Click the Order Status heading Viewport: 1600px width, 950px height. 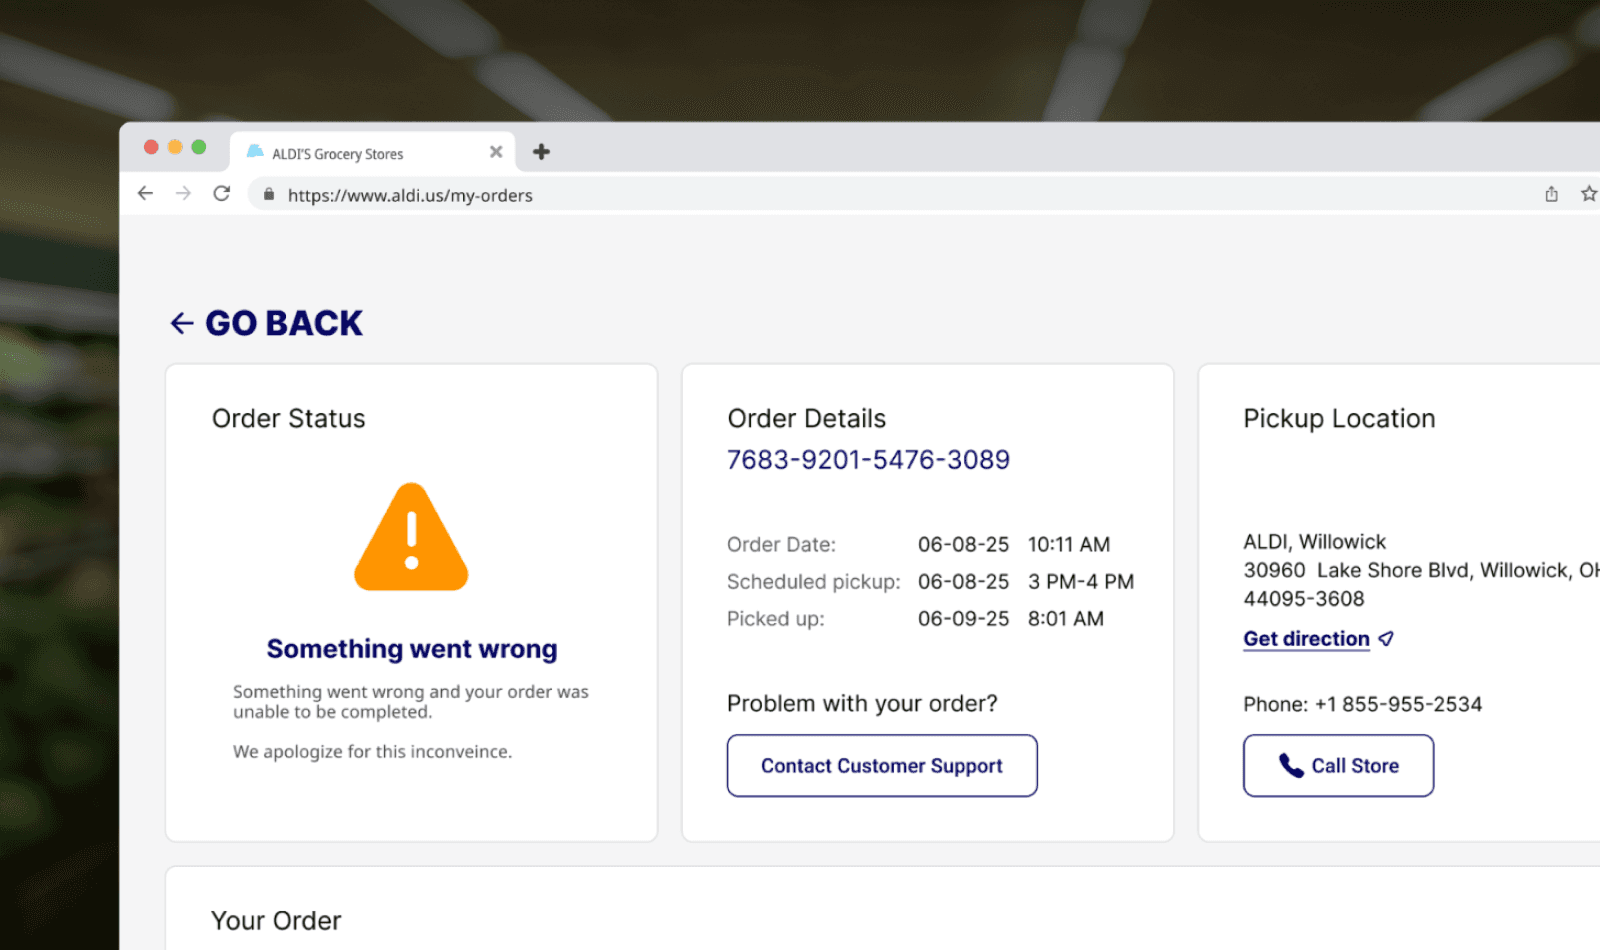(288, 418)
